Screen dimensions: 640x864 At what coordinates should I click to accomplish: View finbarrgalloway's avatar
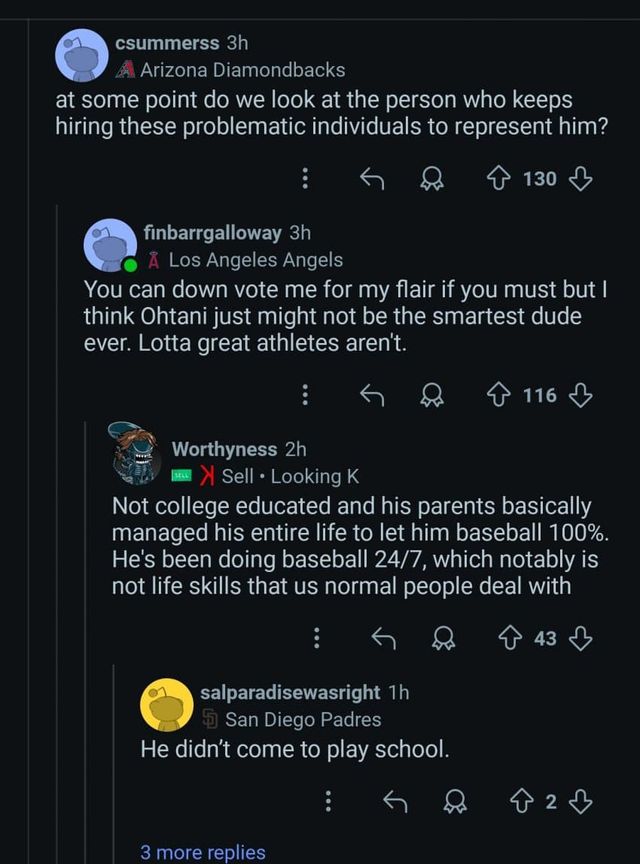109,245
